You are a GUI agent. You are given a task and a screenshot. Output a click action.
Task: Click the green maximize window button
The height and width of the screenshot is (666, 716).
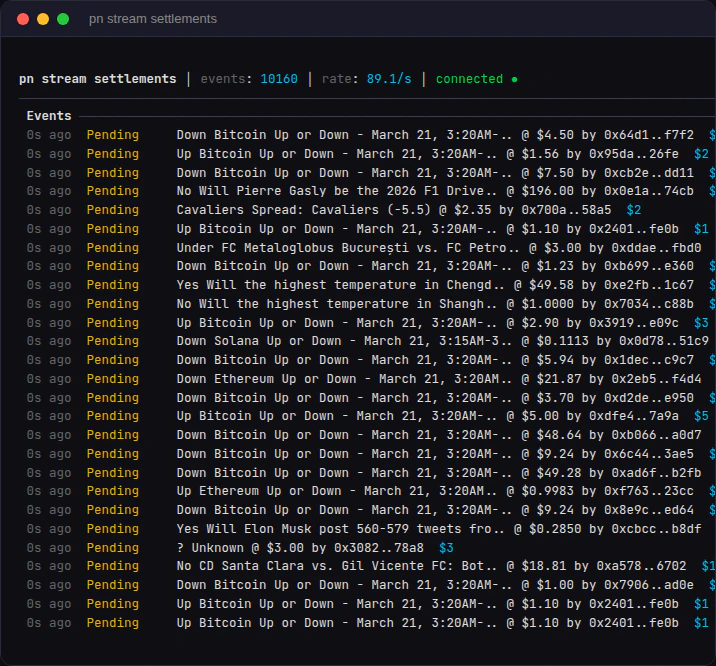63,19
